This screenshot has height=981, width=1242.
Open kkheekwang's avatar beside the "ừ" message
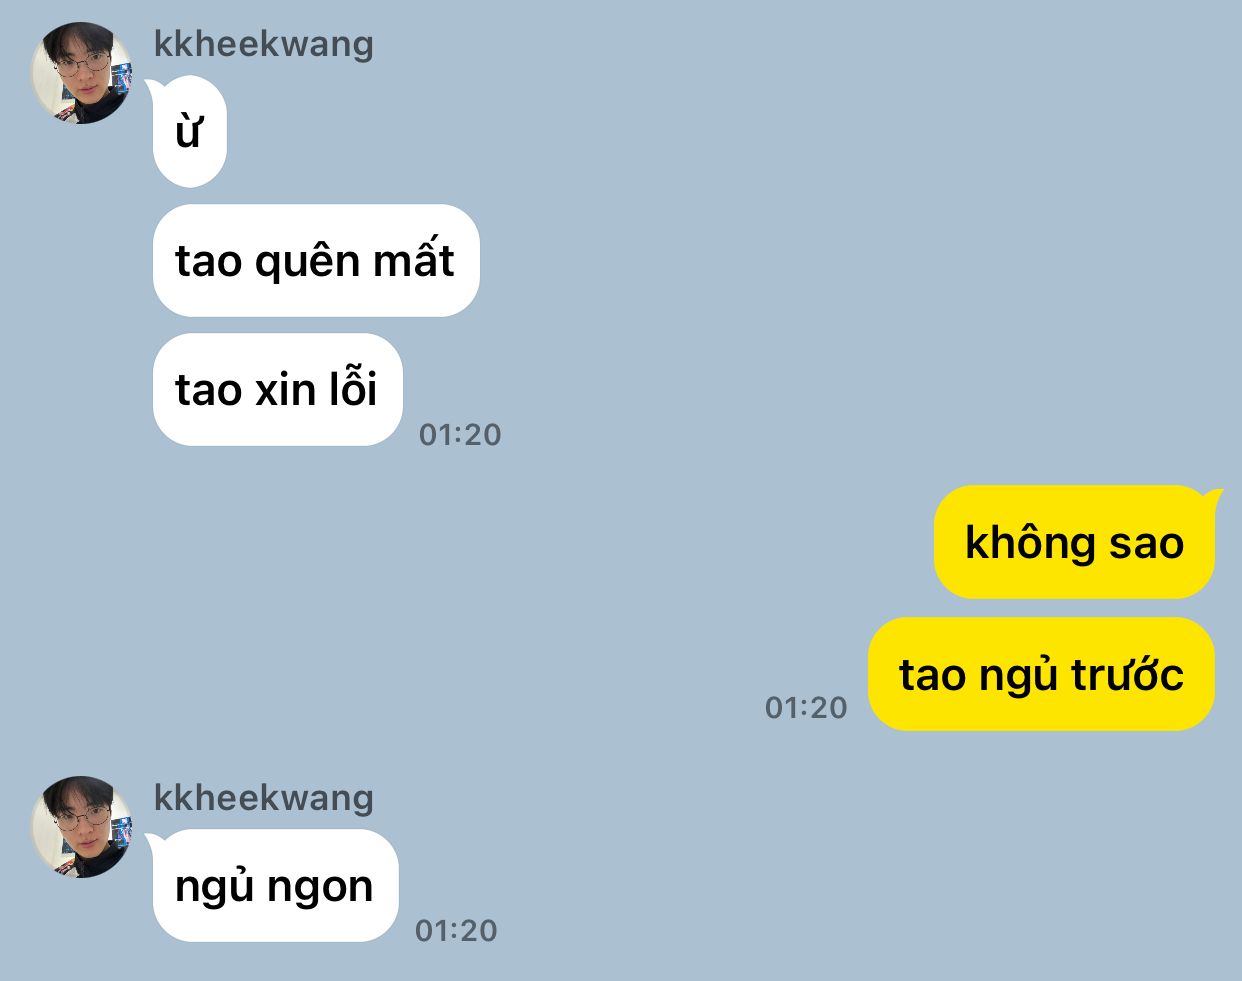coord(82,73)
